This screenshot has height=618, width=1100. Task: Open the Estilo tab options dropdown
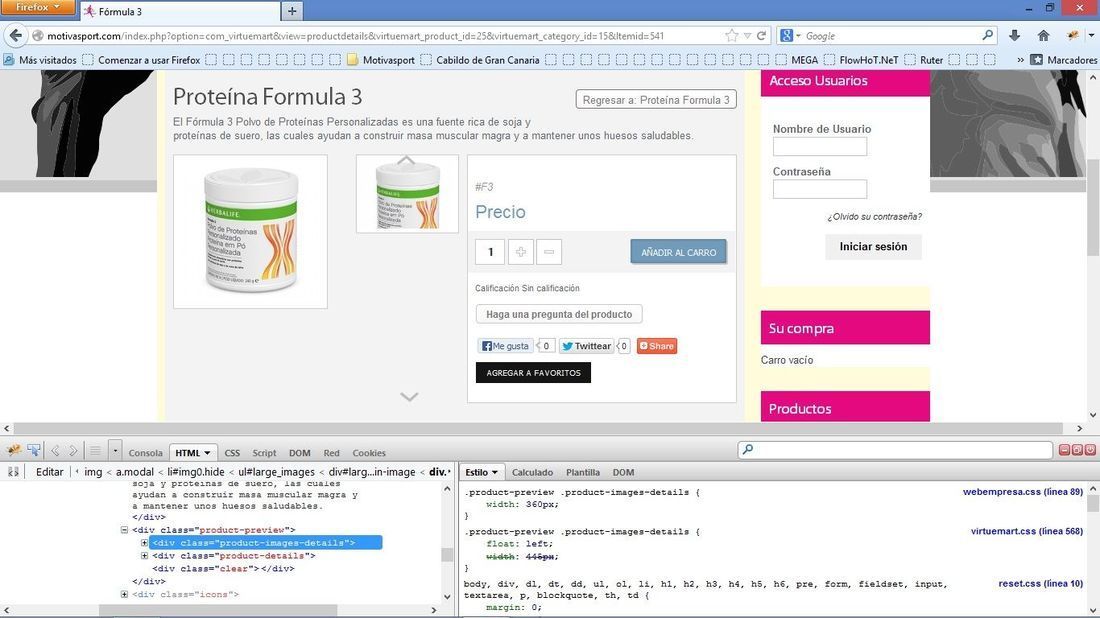495,473
